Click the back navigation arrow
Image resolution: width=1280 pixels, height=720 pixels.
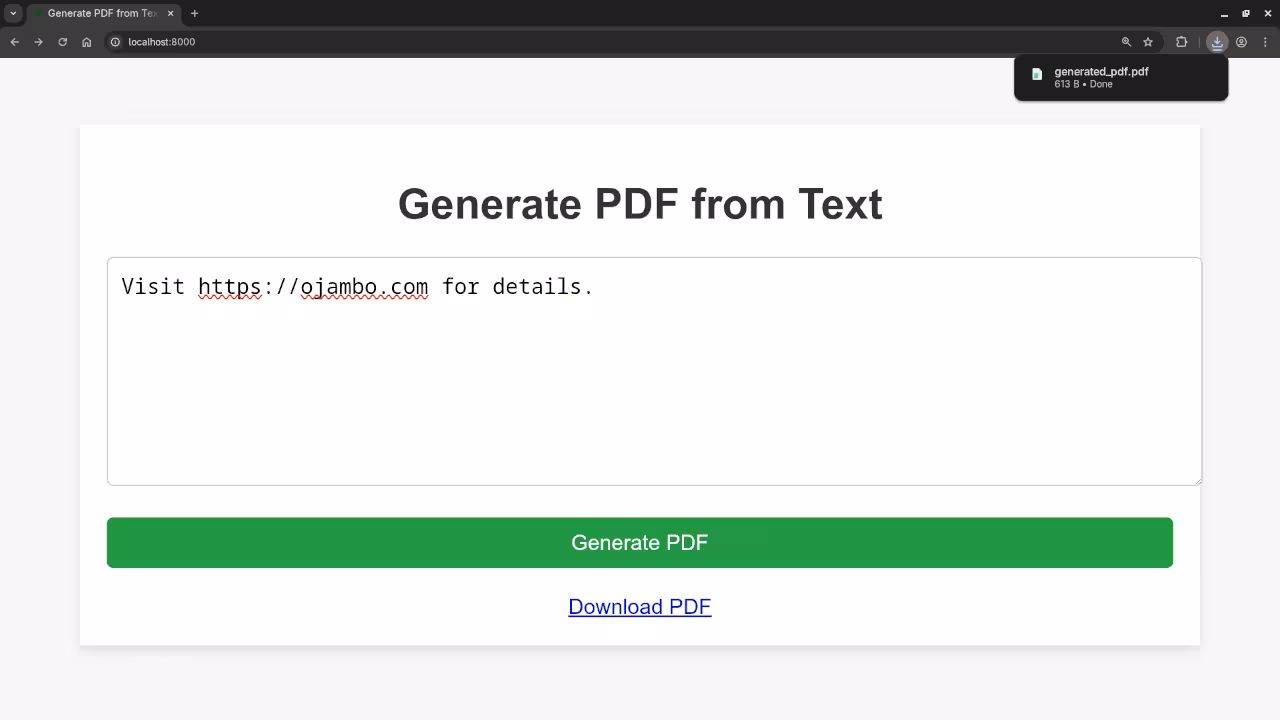pyautogui.click(x=14, y=42)
